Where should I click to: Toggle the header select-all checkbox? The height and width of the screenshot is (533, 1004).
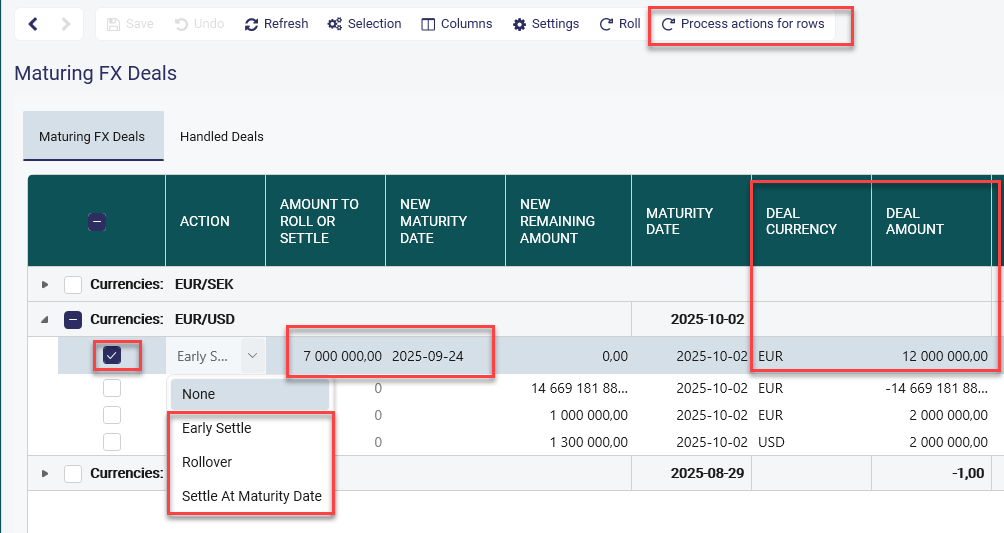tap(97, 222)
